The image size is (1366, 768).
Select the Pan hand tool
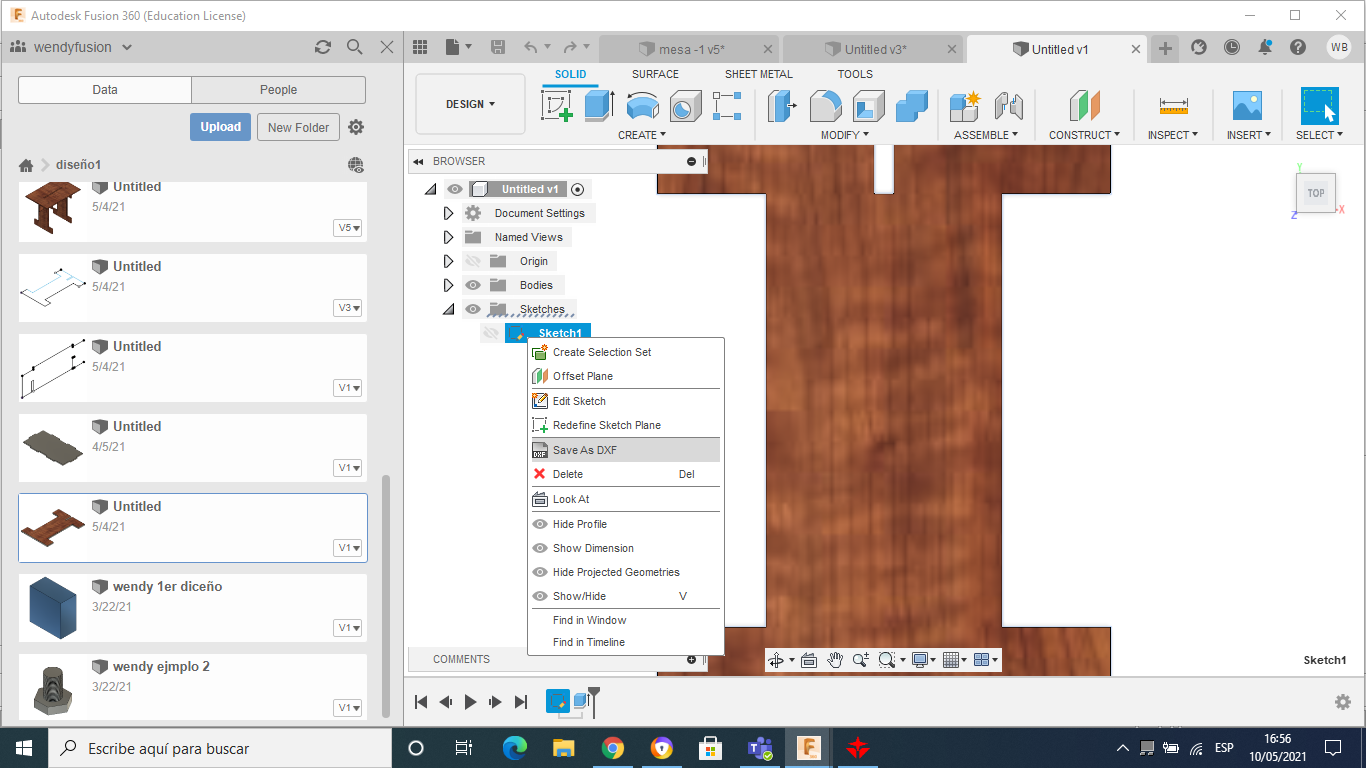pyautogui.click(x=834, y=660)
